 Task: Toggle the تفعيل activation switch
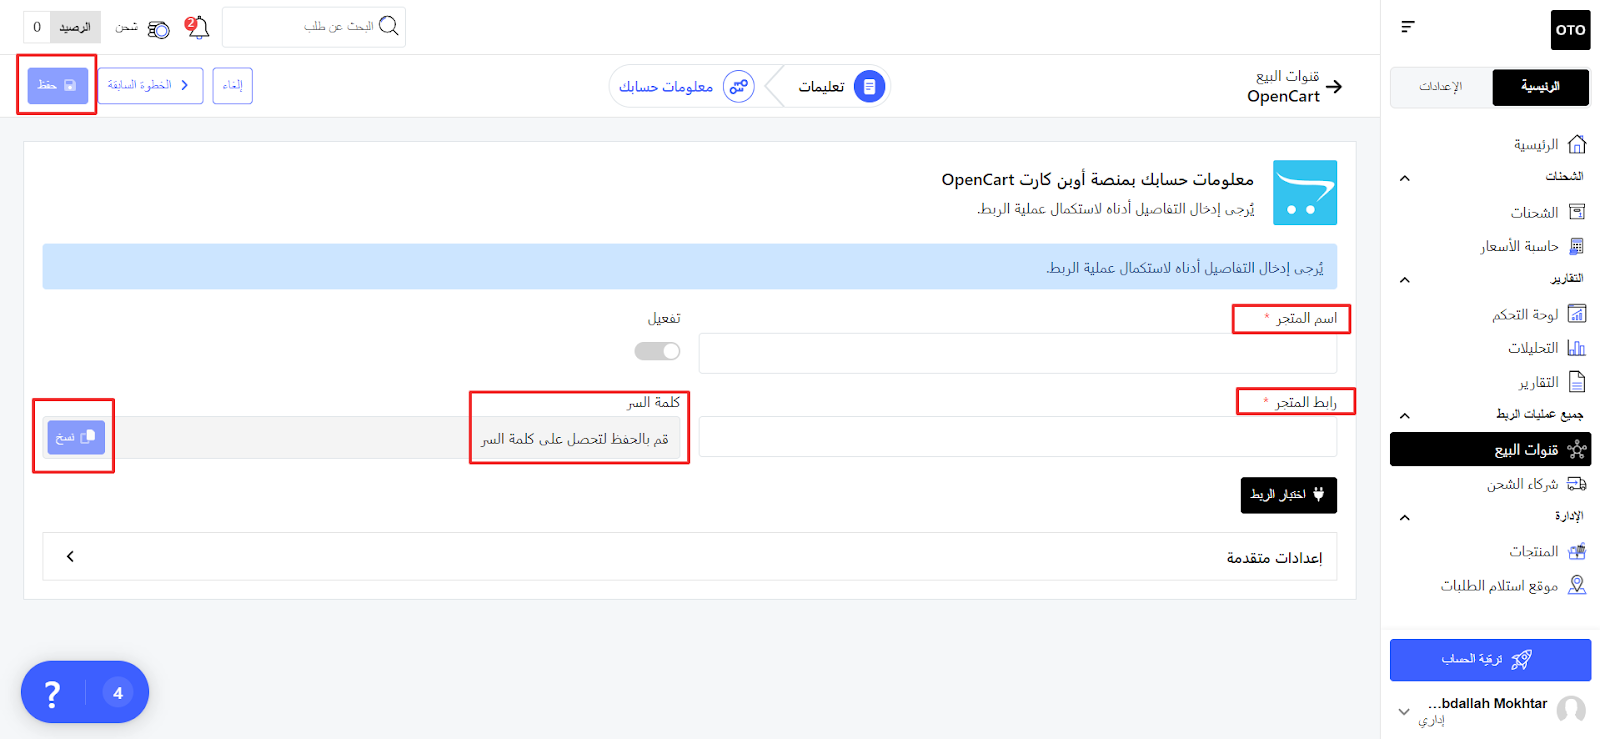tap(657, 351)
